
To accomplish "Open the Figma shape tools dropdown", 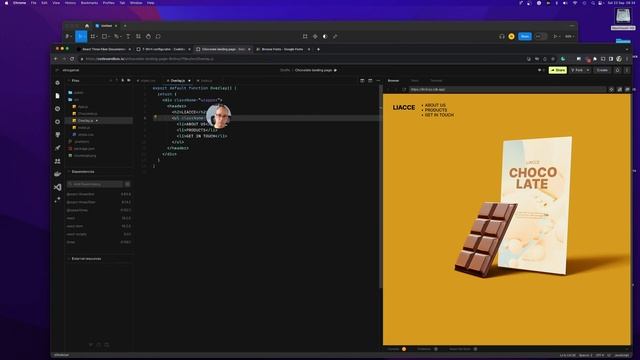I will click(105, 36).
